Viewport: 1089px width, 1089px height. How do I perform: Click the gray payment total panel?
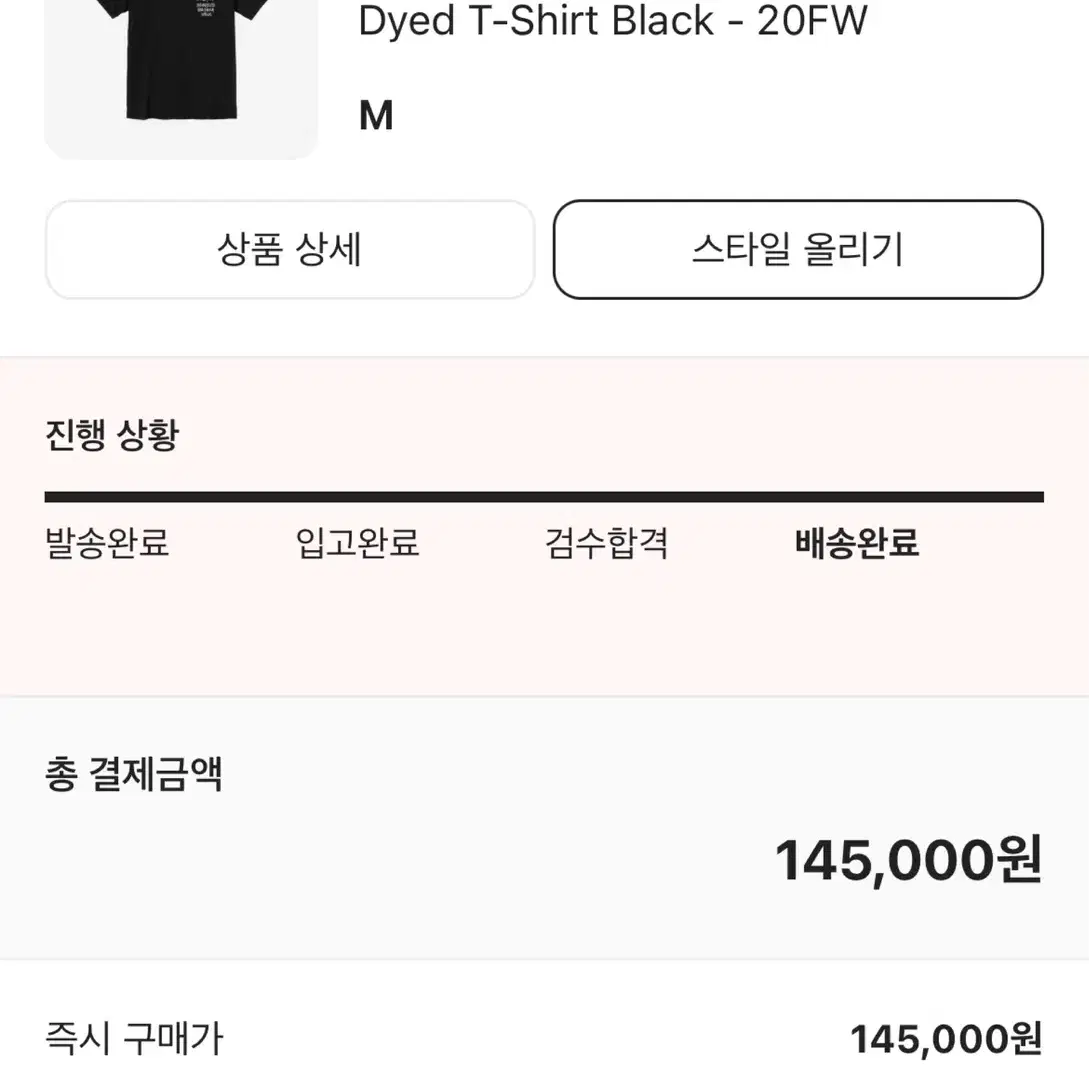coord(544,829)
